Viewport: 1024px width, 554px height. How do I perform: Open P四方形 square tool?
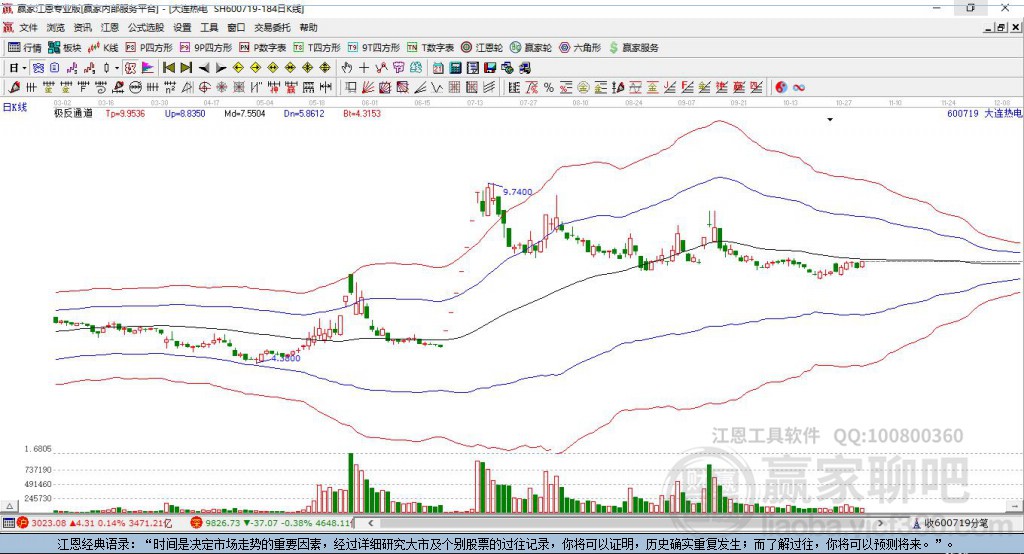pos(149,48)
